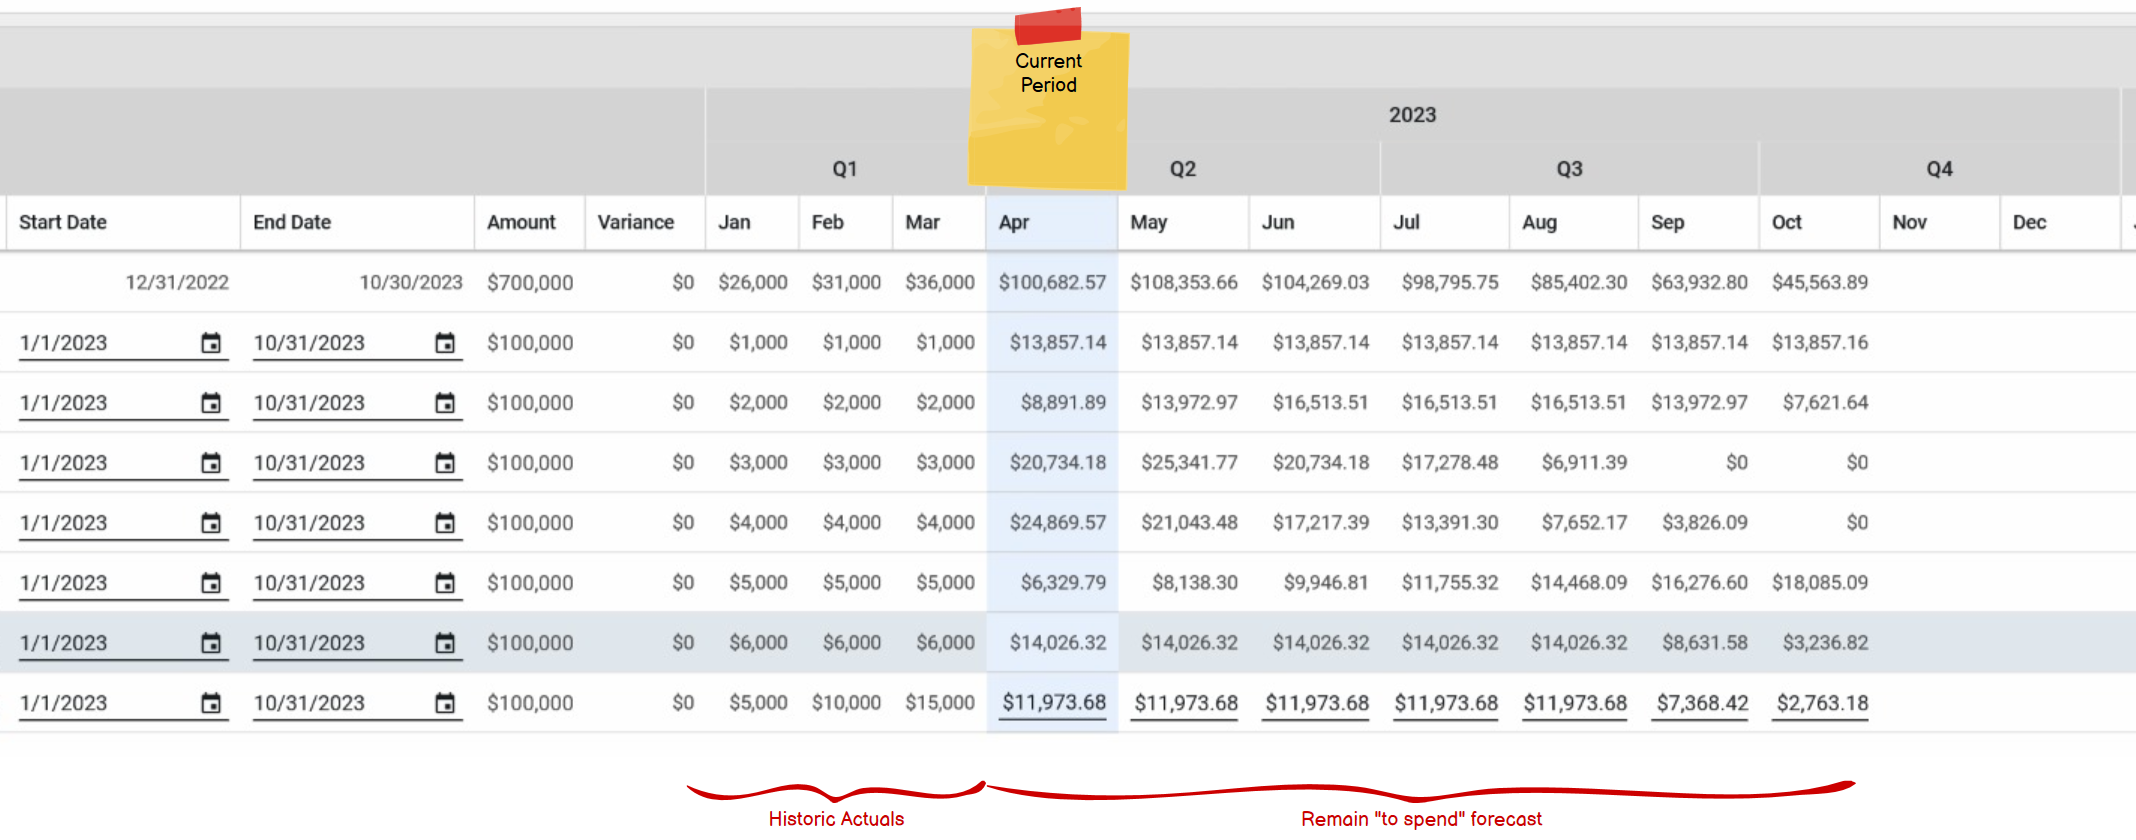Viewport: 2136px width, 840px height.
Task: Click the Start Date column header
Action: [63, 222]
